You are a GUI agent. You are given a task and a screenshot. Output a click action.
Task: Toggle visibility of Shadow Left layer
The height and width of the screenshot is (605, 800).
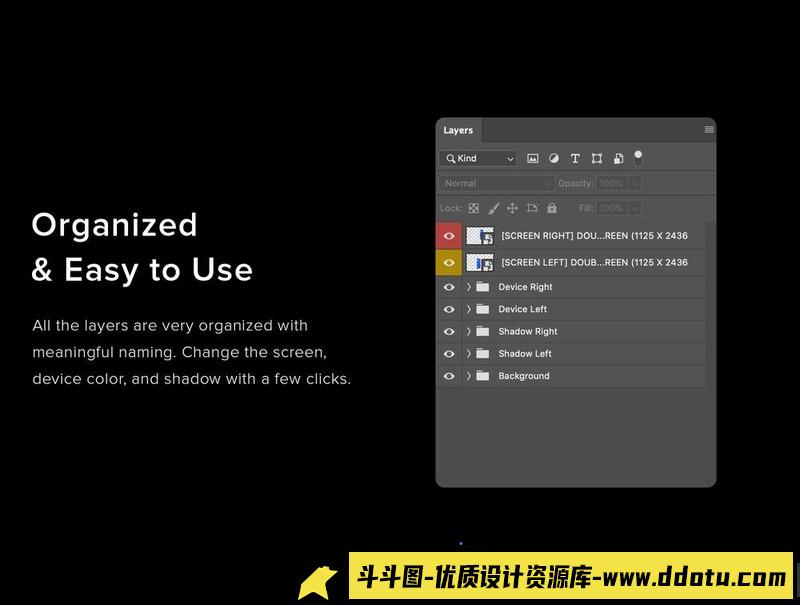(x=451, y=353)
